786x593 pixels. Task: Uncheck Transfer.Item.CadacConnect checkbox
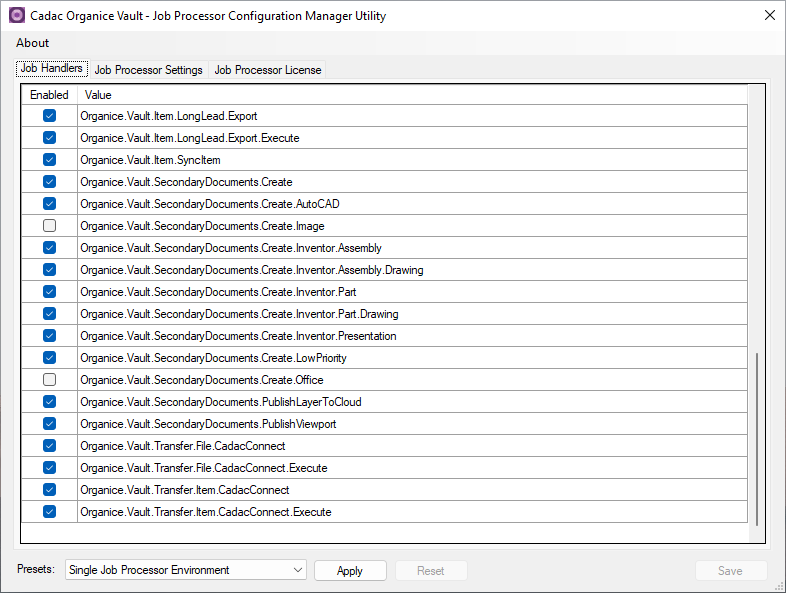(49, 491)
